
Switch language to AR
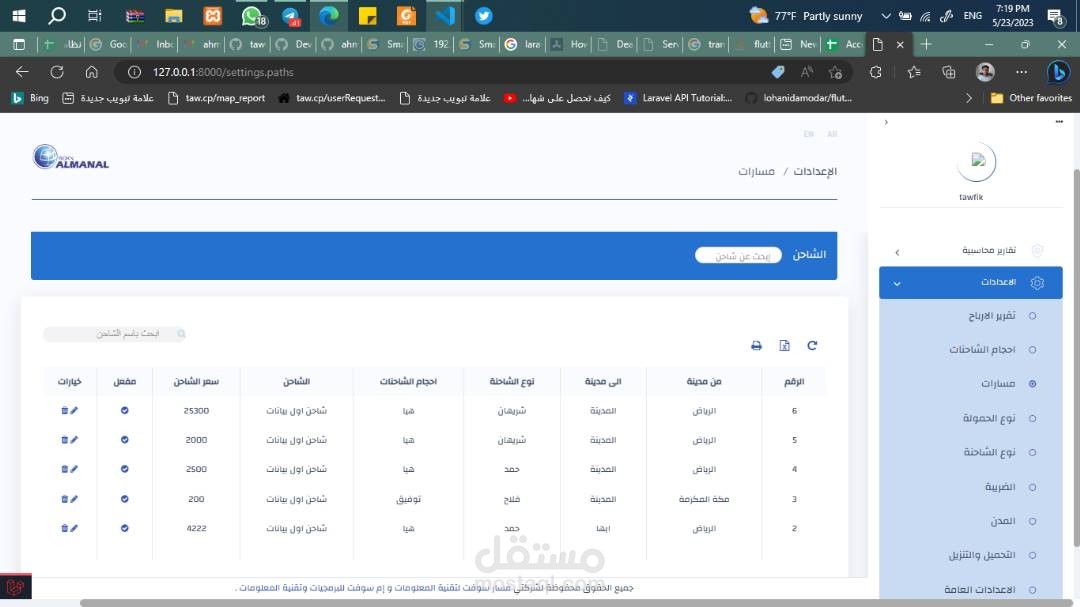(832, 134)
